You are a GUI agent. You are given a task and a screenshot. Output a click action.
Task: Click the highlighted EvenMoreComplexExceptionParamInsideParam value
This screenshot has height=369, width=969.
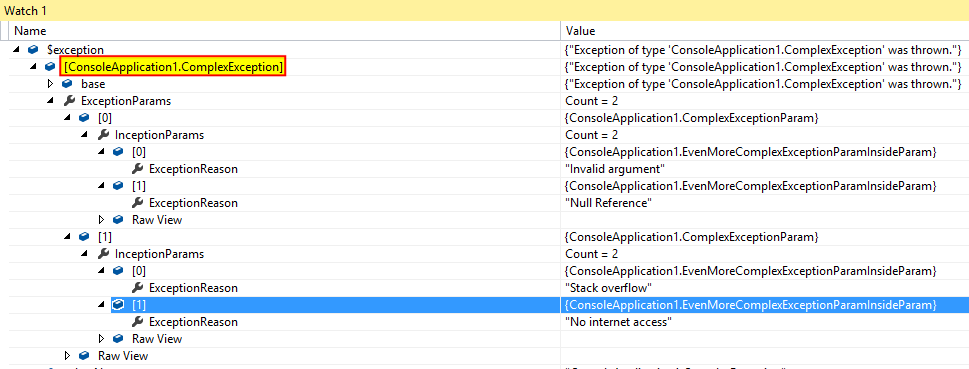coord(751,305)
